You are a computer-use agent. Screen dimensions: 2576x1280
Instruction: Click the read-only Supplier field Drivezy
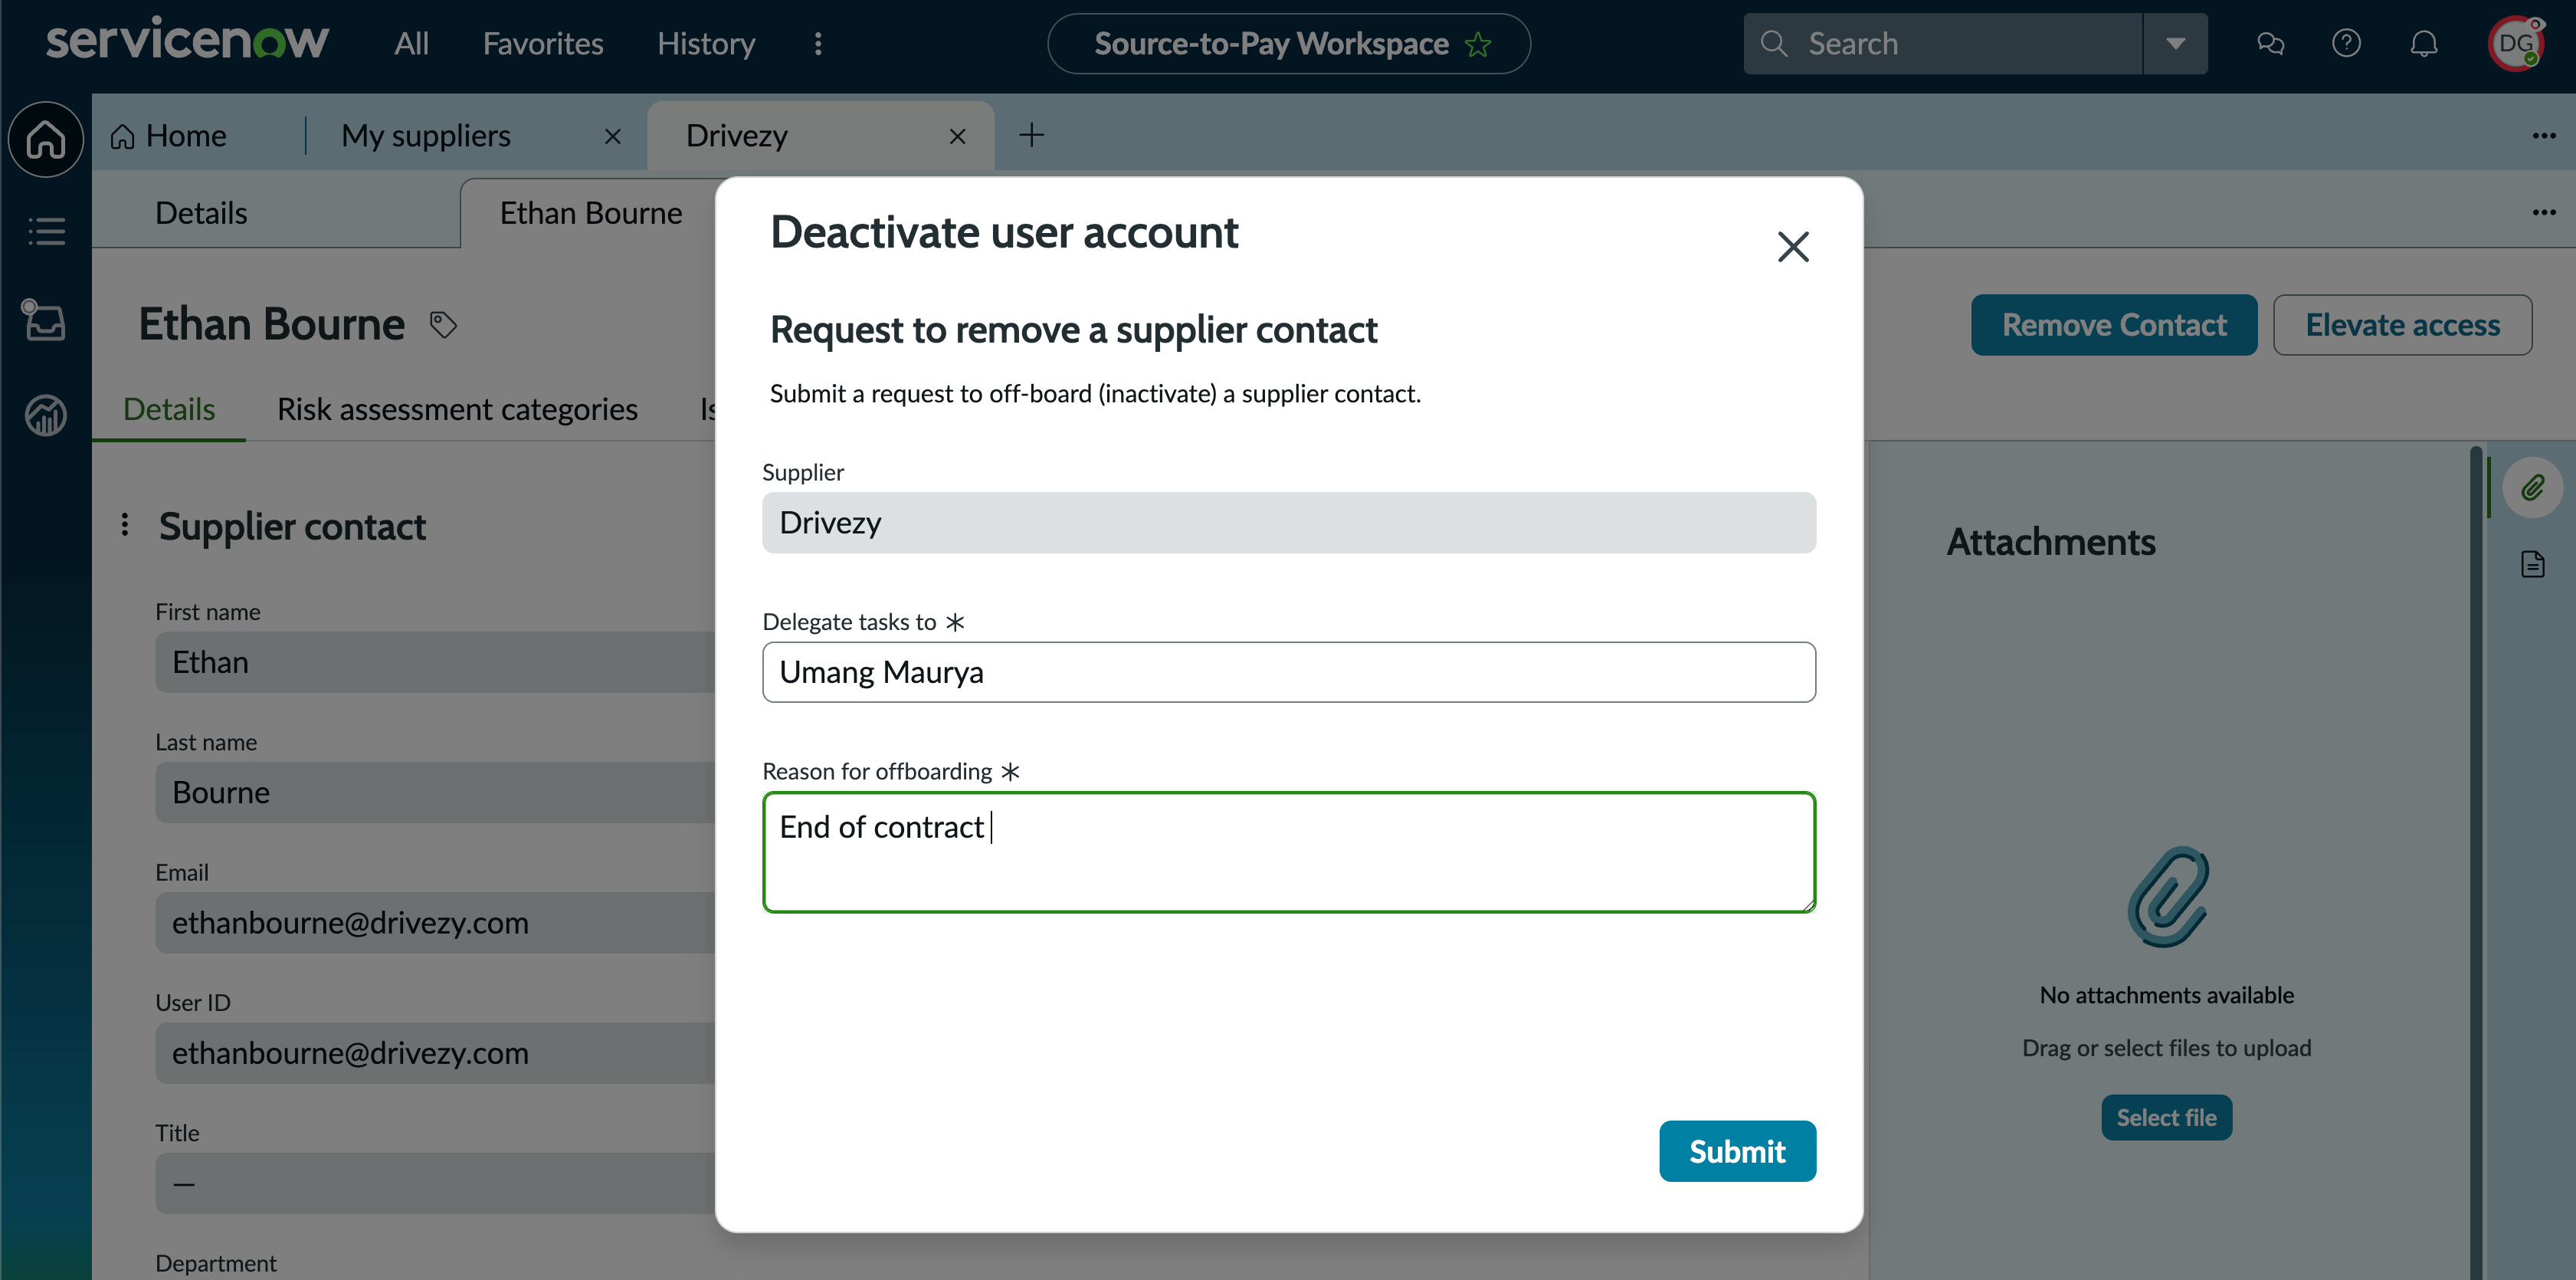point(1289,522)
